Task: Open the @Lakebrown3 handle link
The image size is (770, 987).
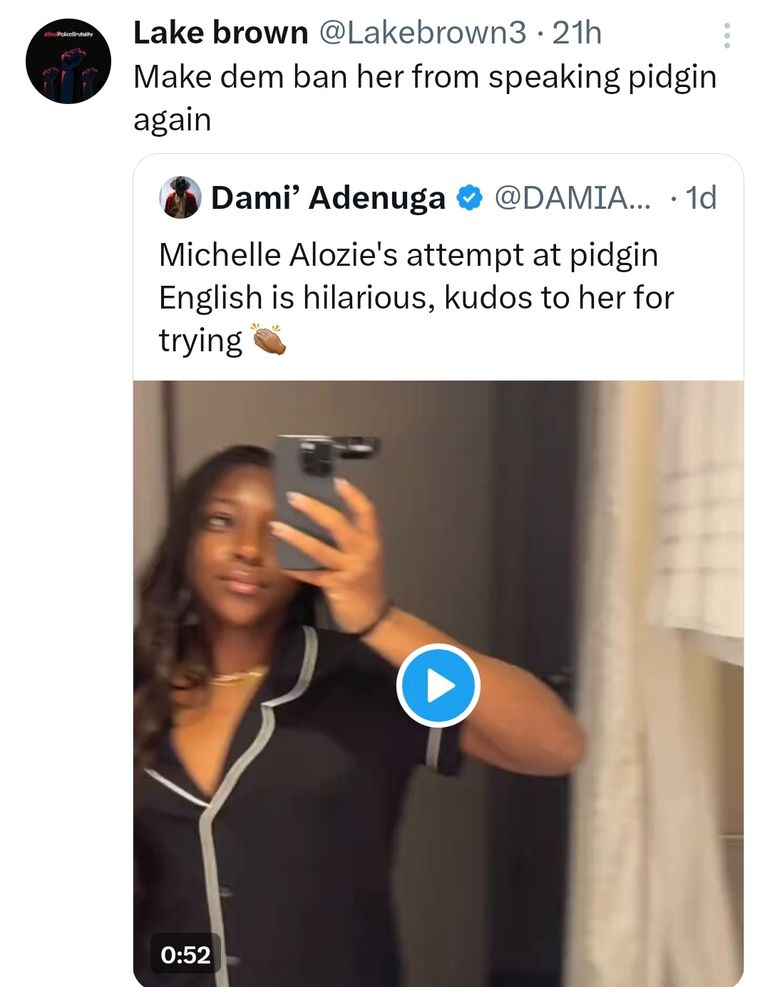Action: (421, 33)
